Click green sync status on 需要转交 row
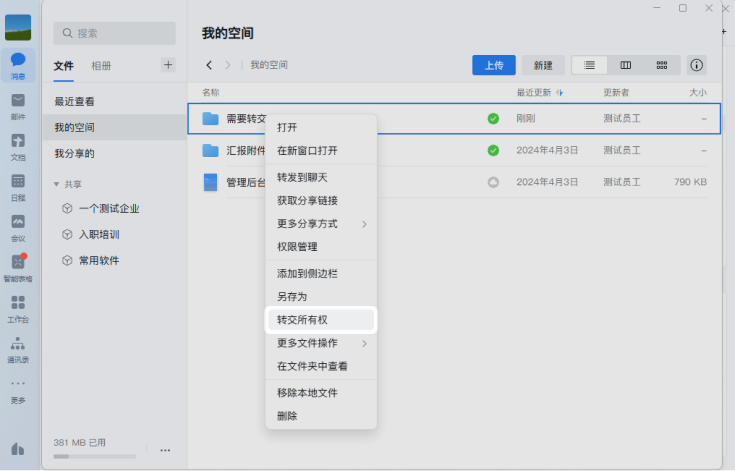This screenshot has height=471, width=735. [x=493, y=119]
